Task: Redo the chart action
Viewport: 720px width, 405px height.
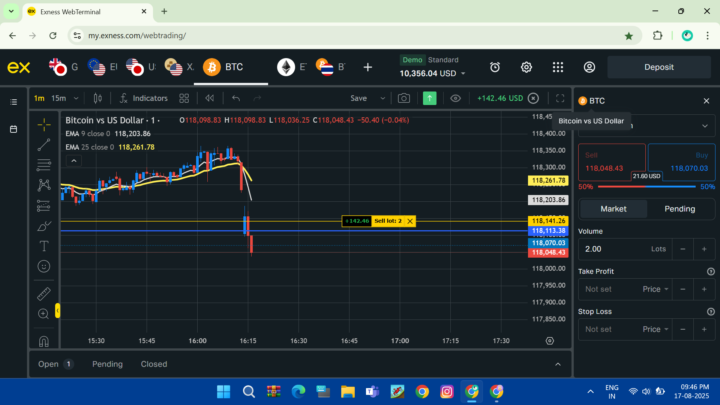Action: 257,98
